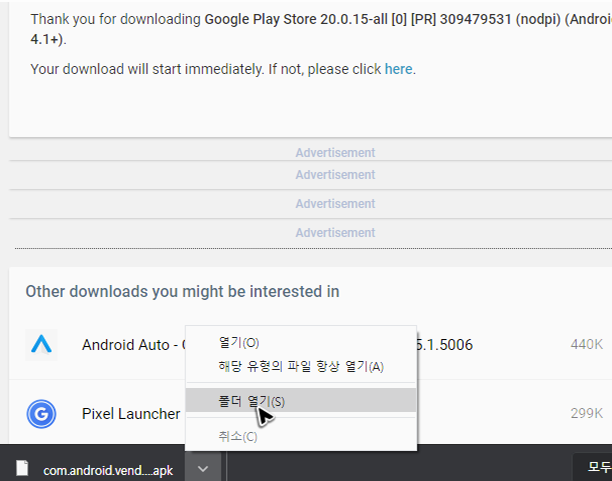The image size is (612, 481).
Task: Click the 'Other downloads you might be interested in' heading
Action: [x=182, y=292]
